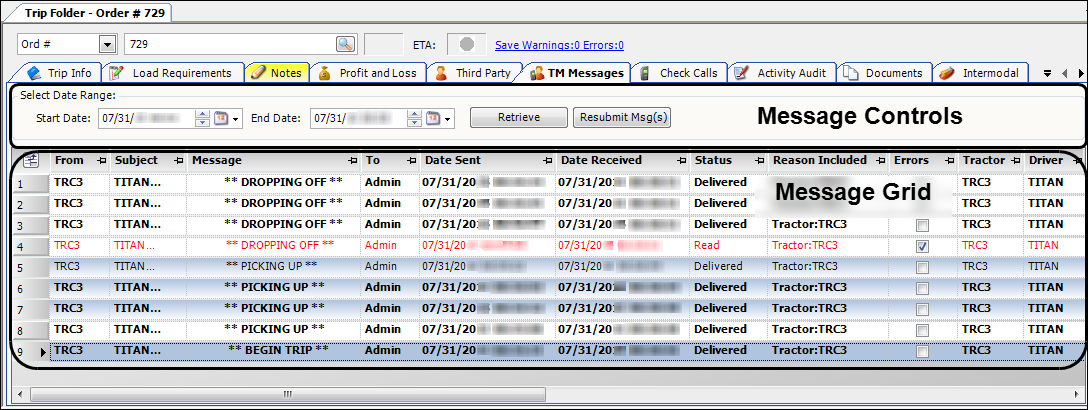The height and width of the screenshot is (410, 1089).
Task: Open the Check Calls tab
Action: (679, 73)
